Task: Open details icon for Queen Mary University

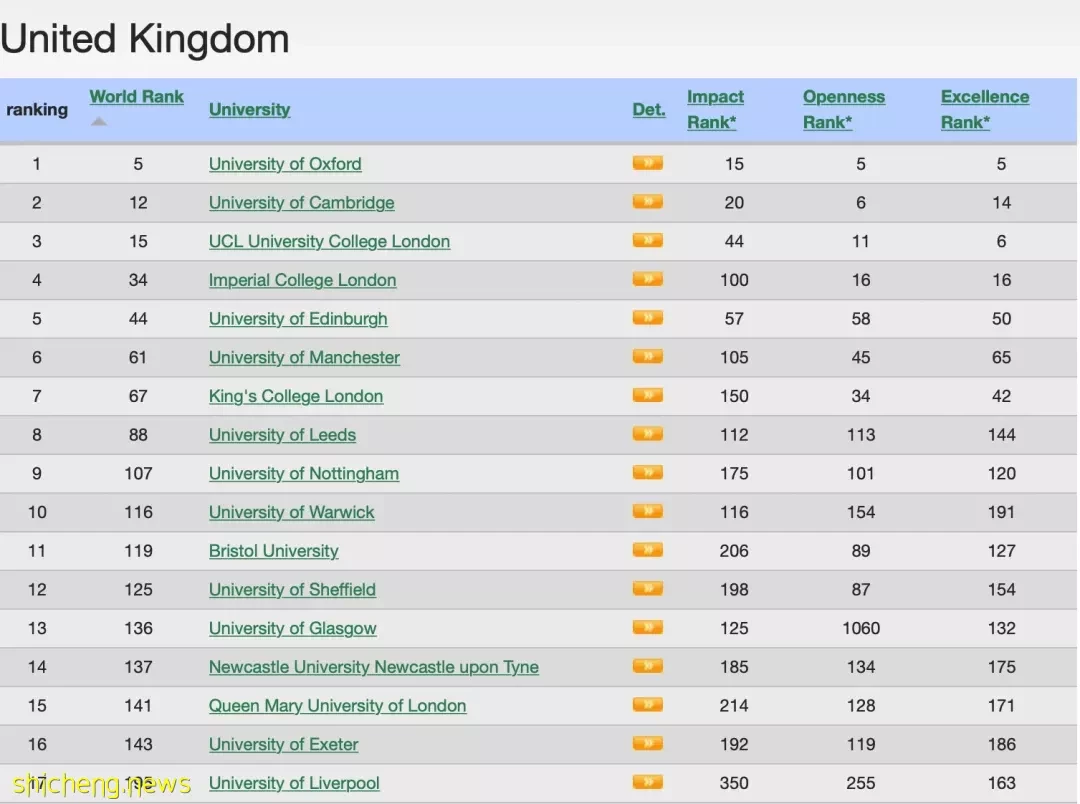Action: [647, 704]
